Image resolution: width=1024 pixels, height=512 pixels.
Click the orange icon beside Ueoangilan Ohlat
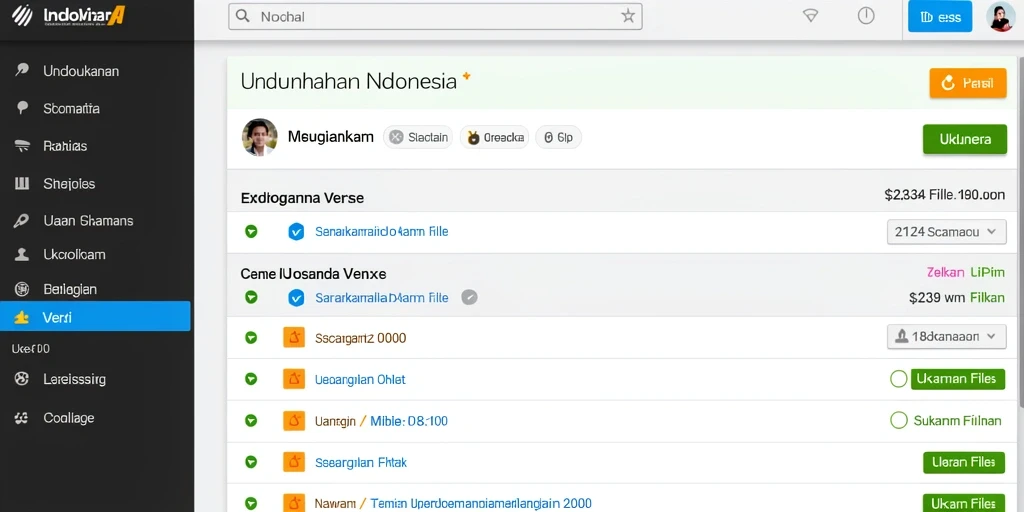pos(294,379)
